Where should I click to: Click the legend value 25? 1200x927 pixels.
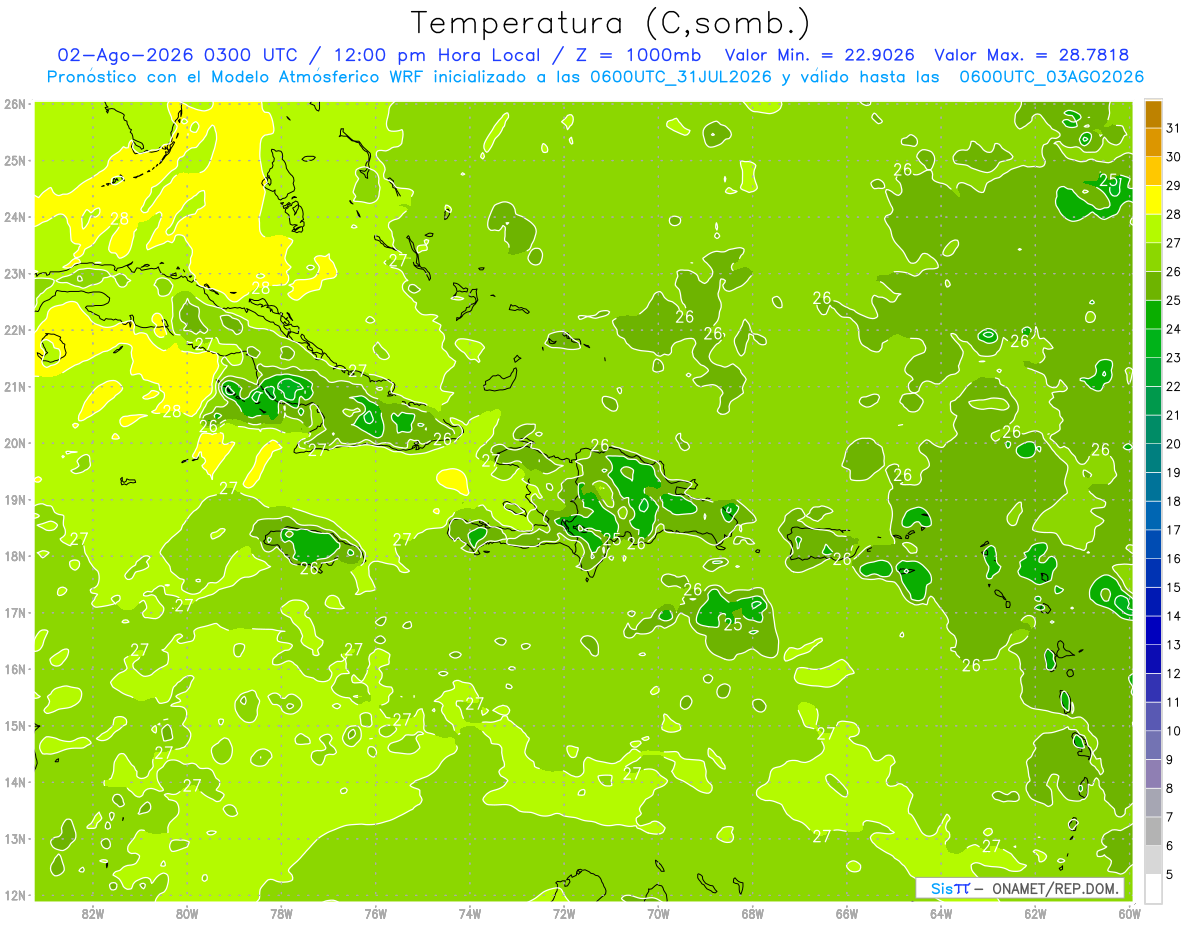[1174, 300]
